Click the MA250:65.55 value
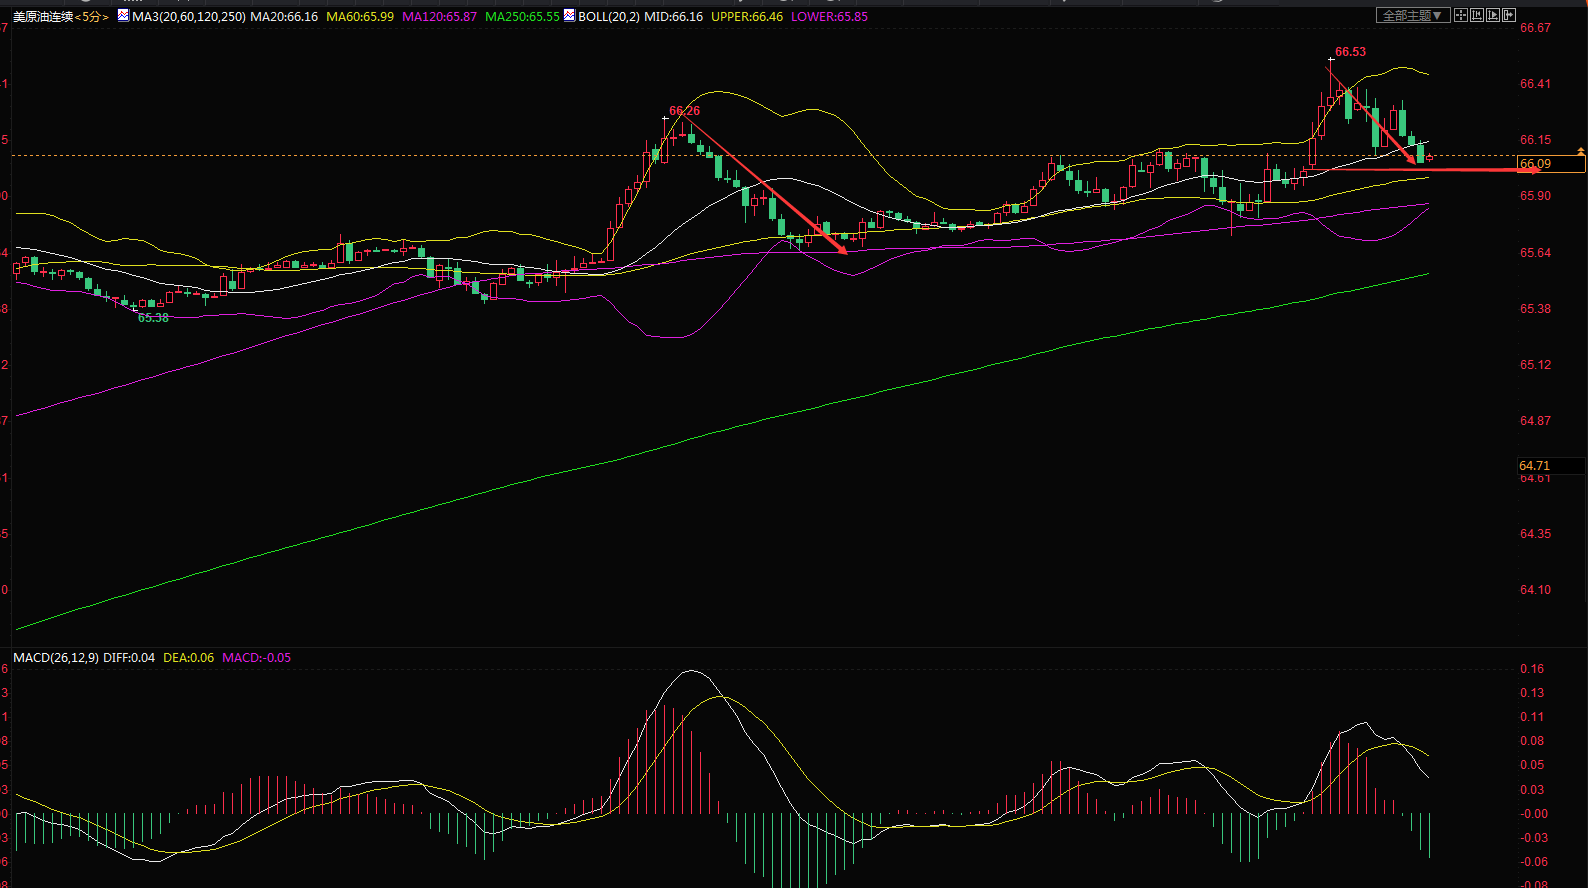 (x=522, y=17)
